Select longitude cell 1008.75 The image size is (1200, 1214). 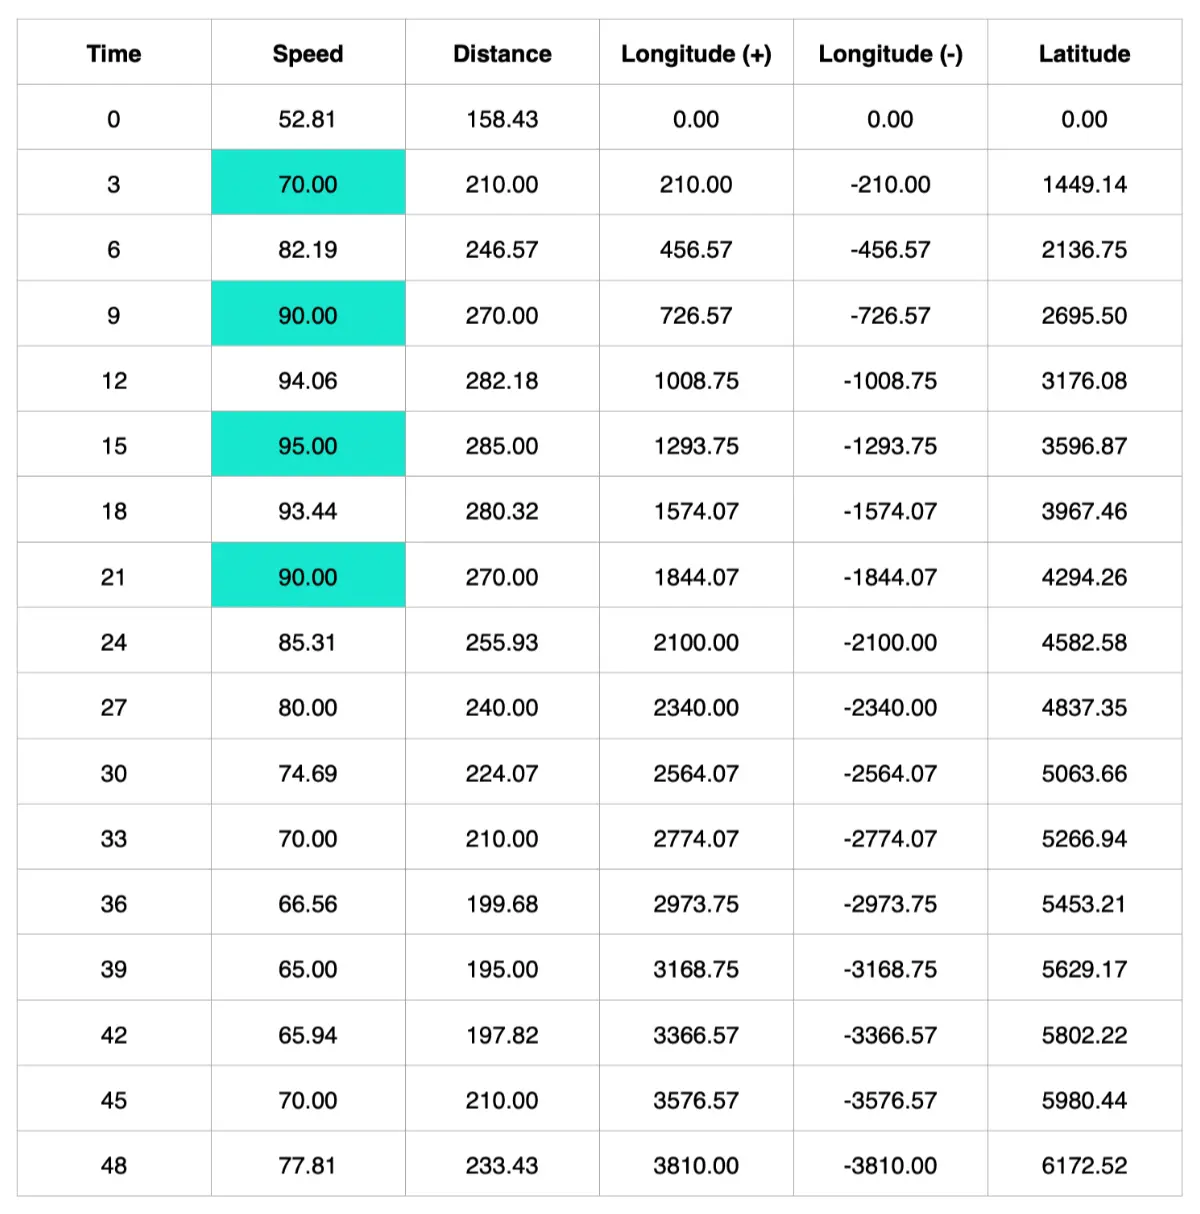696,381
